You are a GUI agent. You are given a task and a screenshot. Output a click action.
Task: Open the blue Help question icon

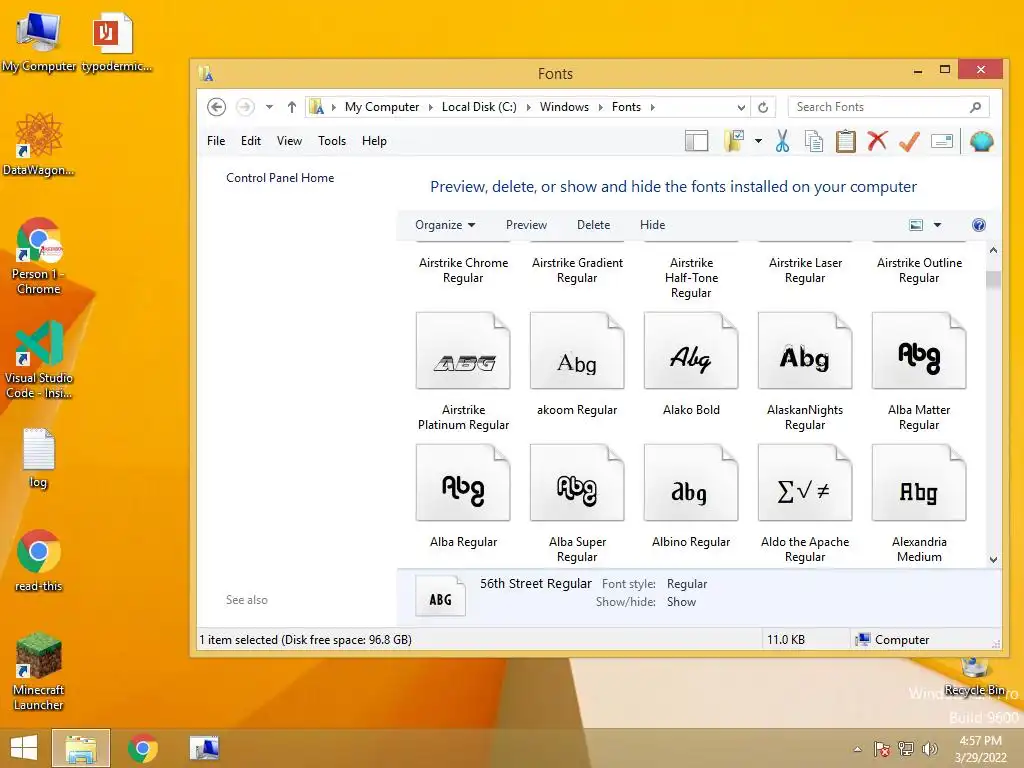click(979, 225)
